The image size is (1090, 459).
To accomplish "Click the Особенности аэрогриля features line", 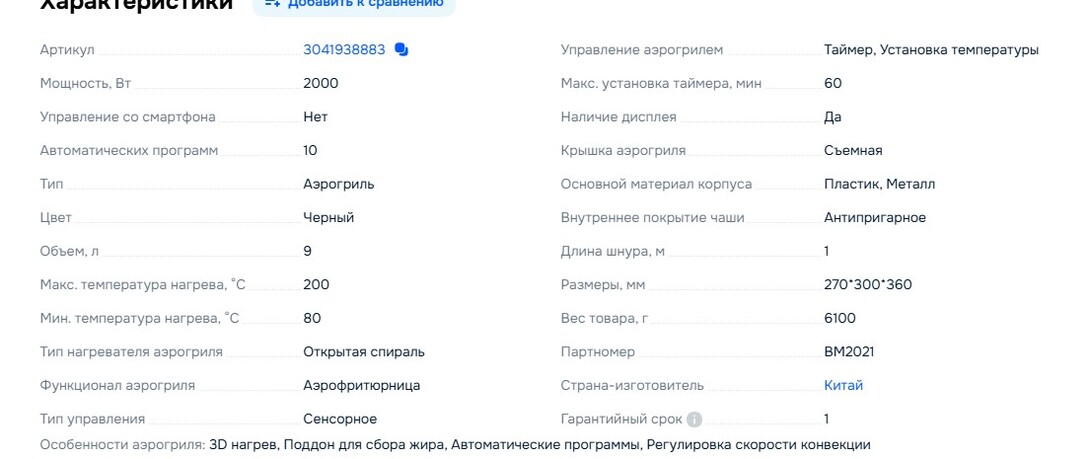I will [455, 444].
